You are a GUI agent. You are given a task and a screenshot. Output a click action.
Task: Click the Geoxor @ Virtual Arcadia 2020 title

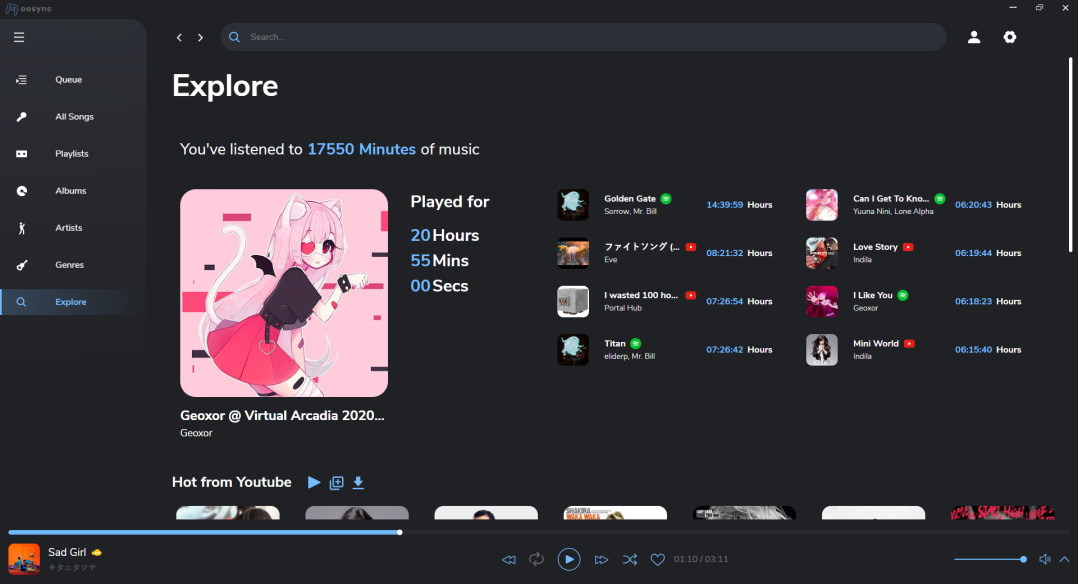click(282, 415)
